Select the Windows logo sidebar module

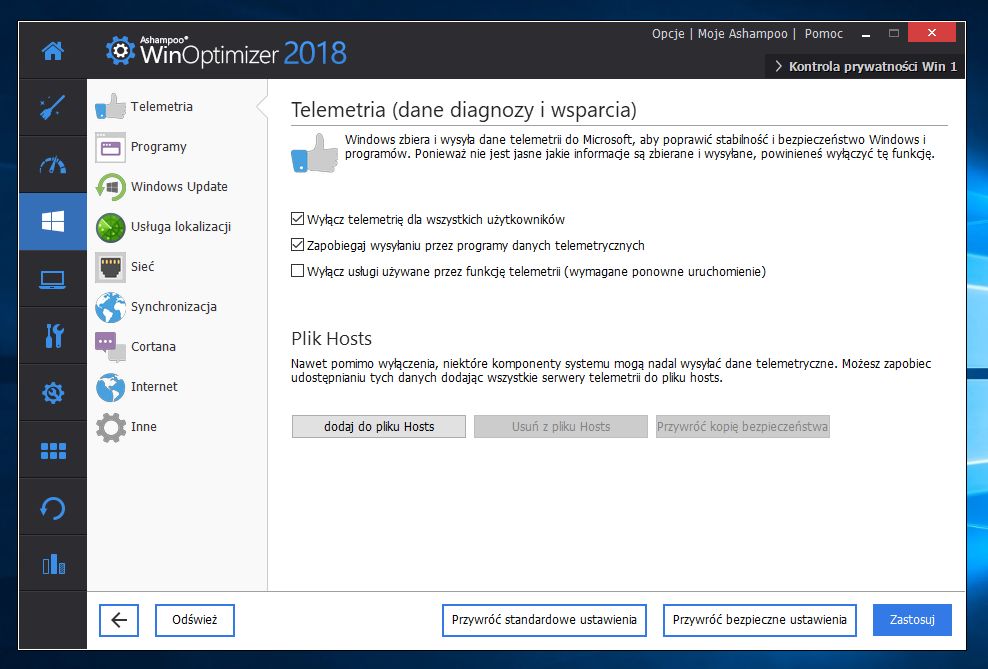coord(53,222)
